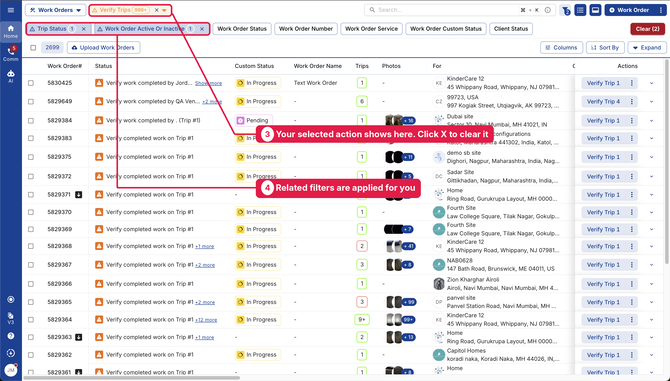Open the help question mark icon

pyautogui.click(x=11, y=336)
